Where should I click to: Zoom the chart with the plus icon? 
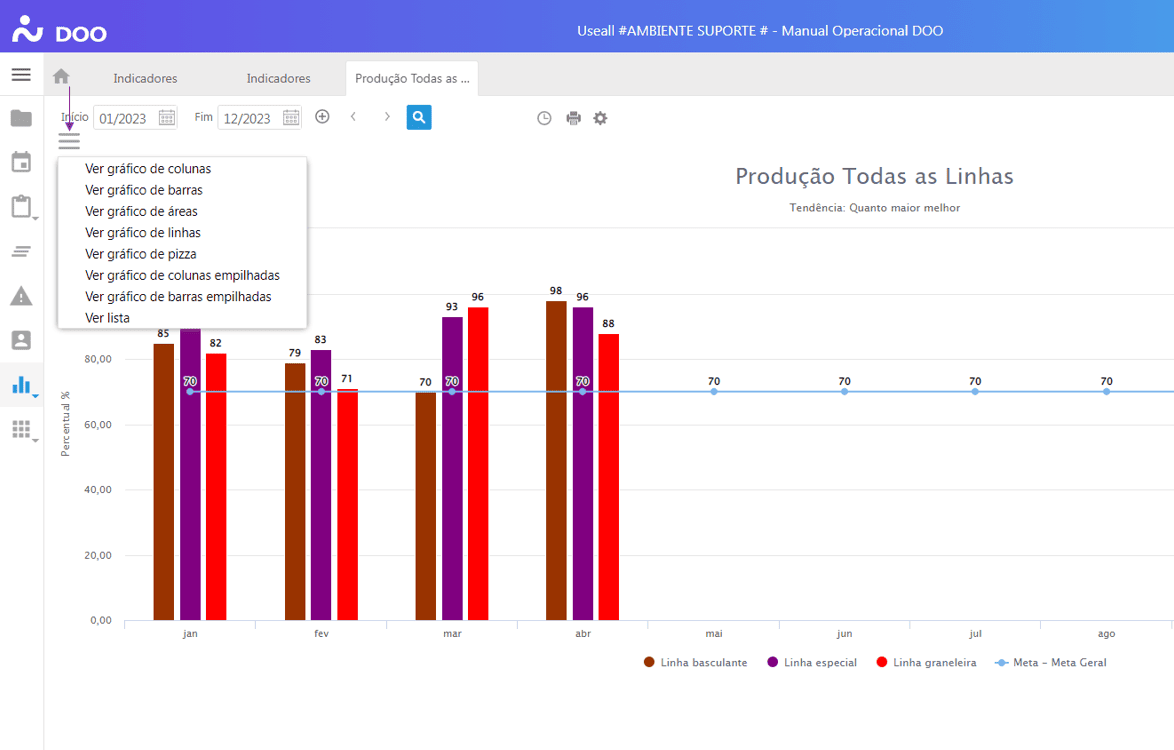322,116
